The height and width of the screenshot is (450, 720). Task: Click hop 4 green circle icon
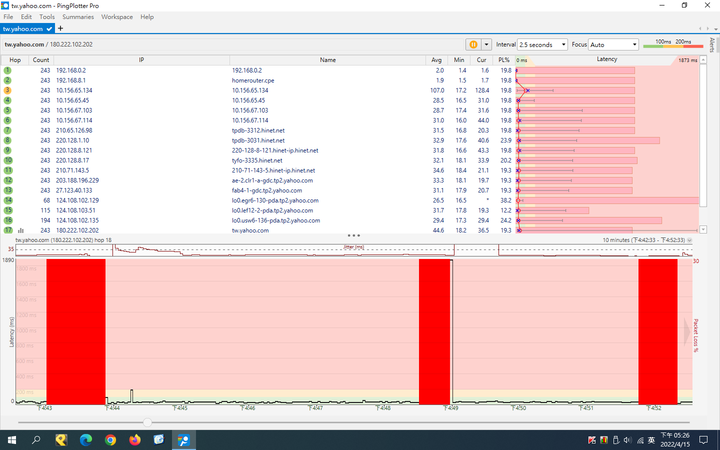click(x=7, y=100)
